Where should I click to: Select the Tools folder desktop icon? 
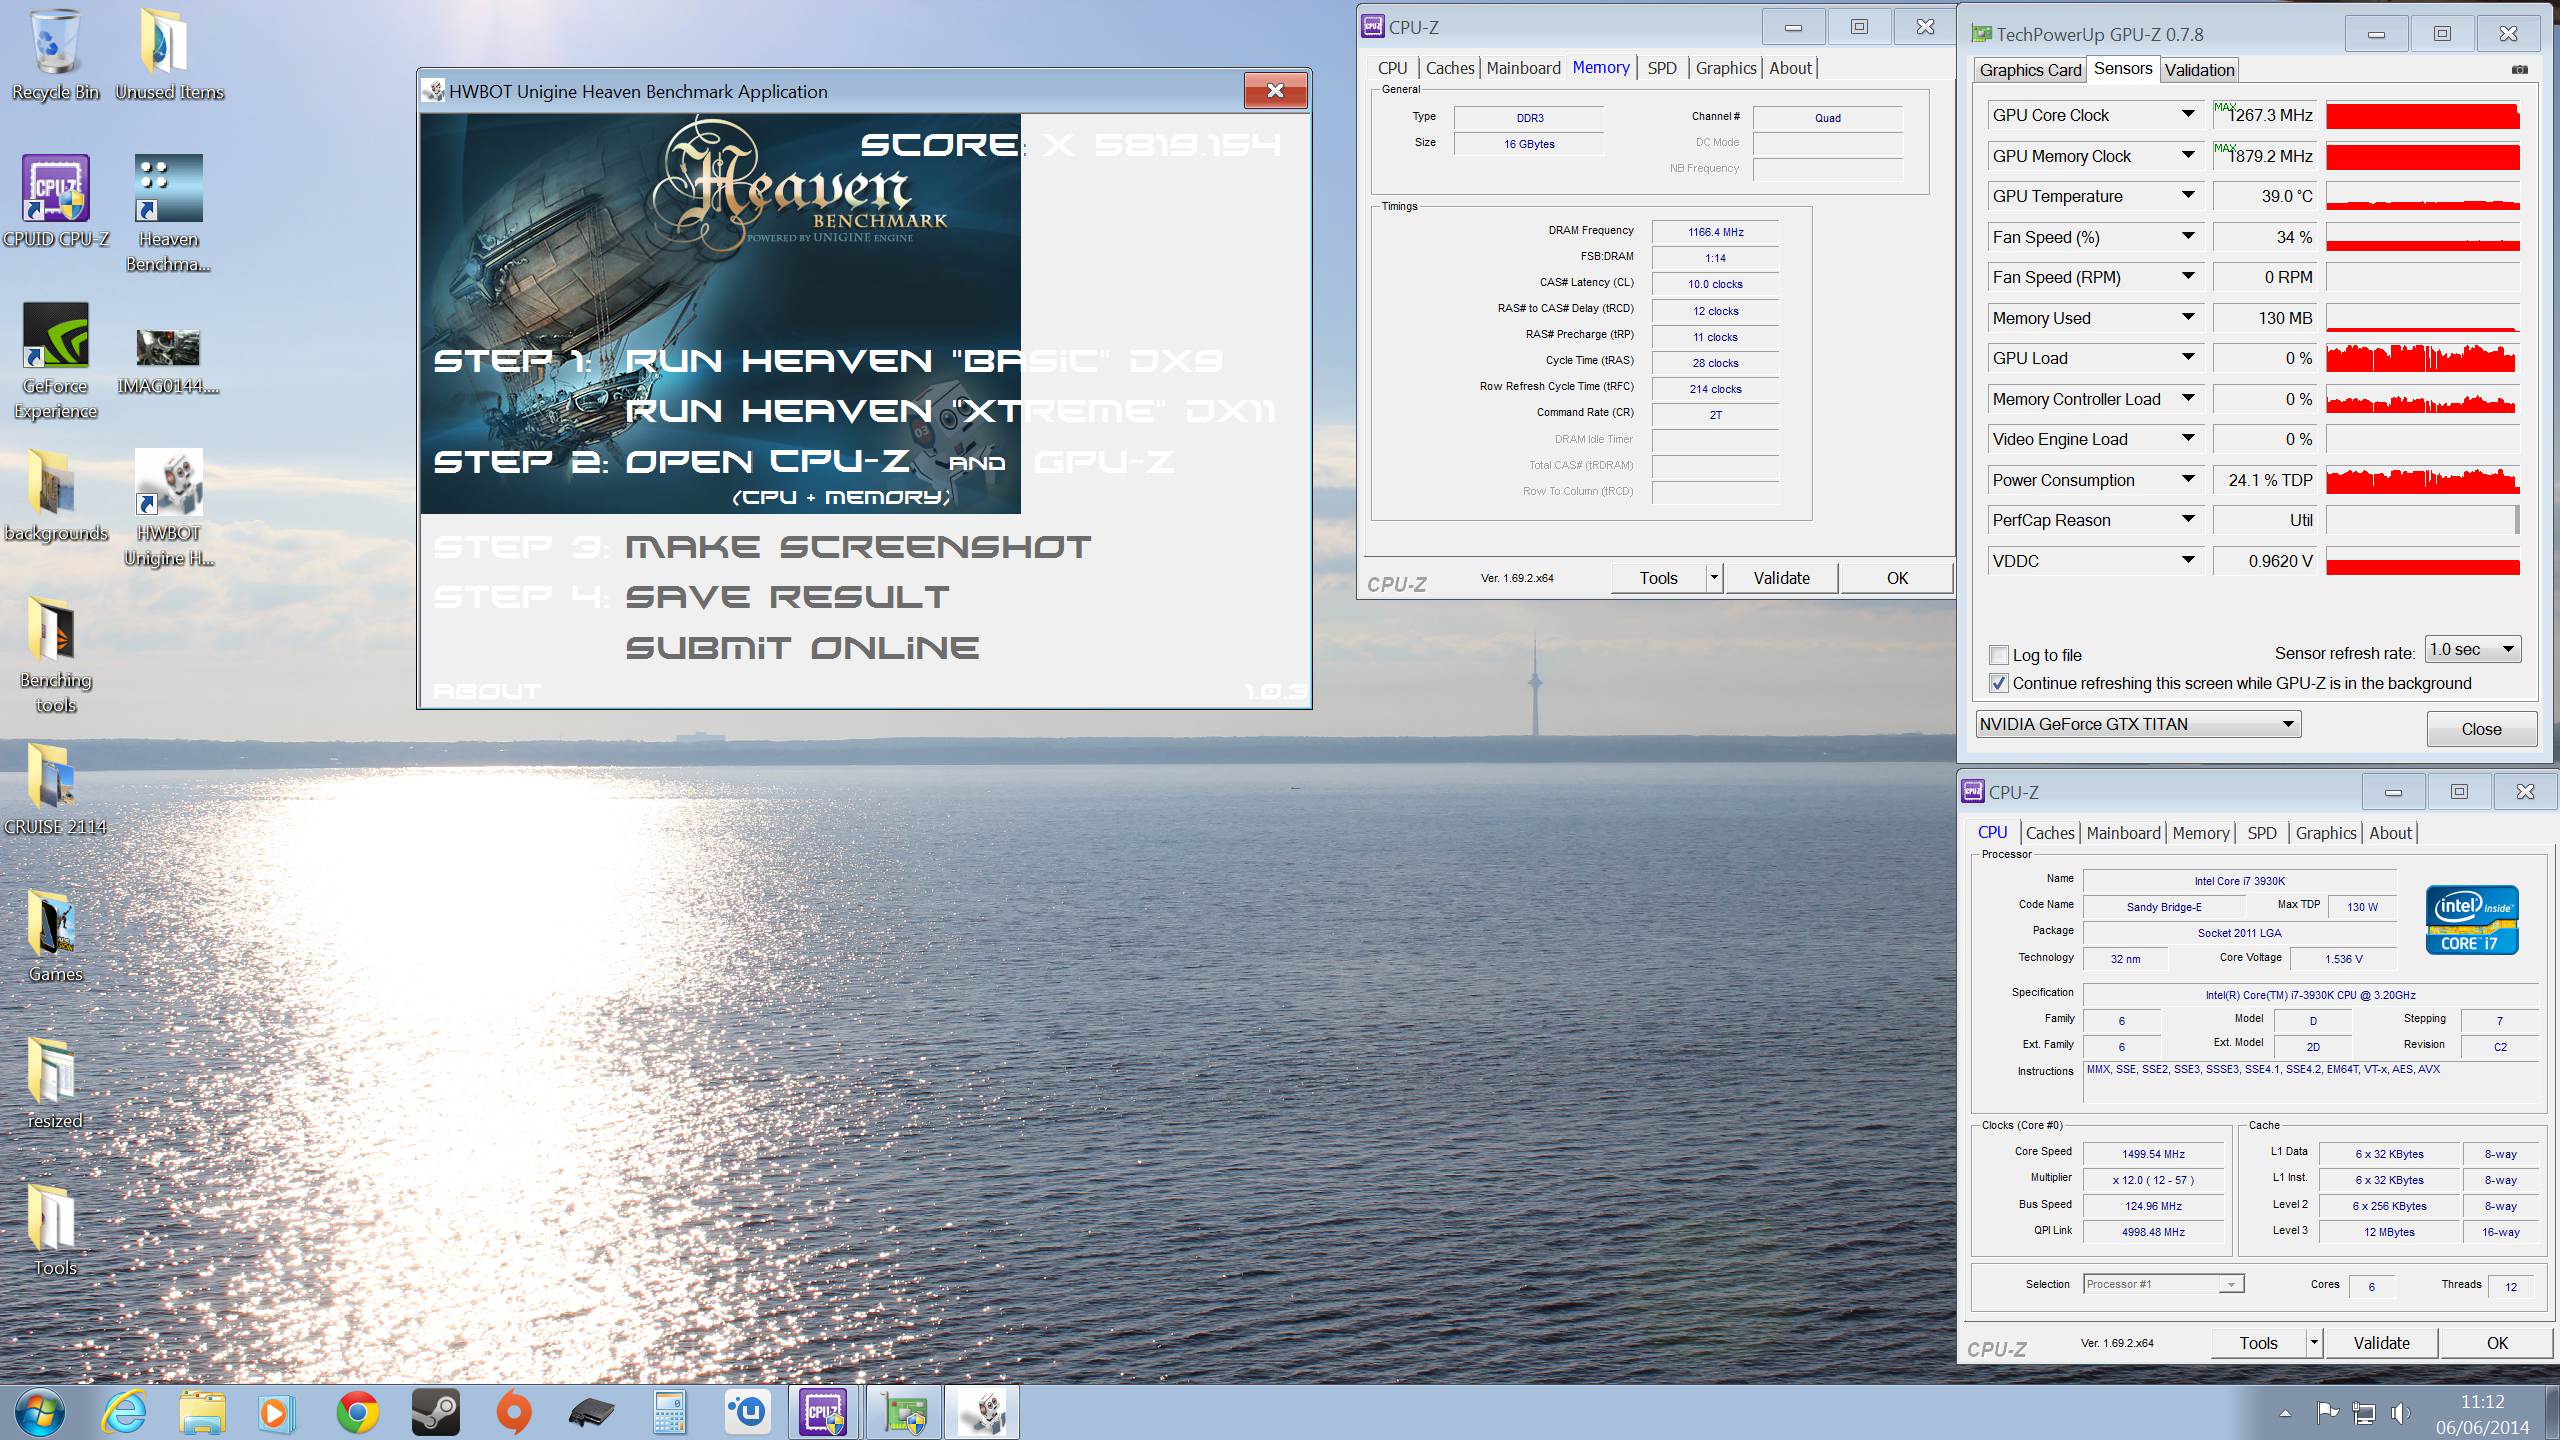click(56, 1230)
